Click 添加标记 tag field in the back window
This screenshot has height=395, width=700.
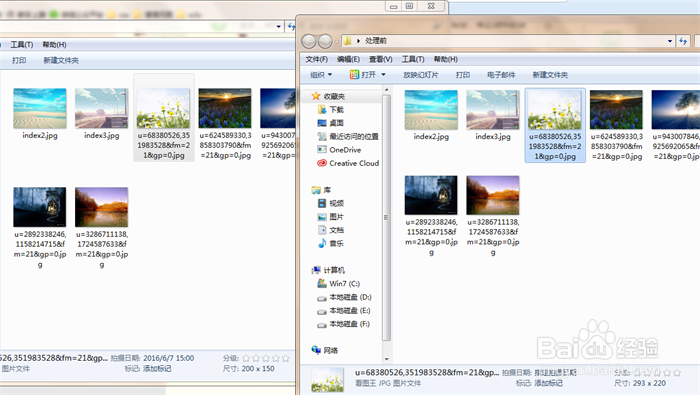pyautogui.click(x=157, y=369)
